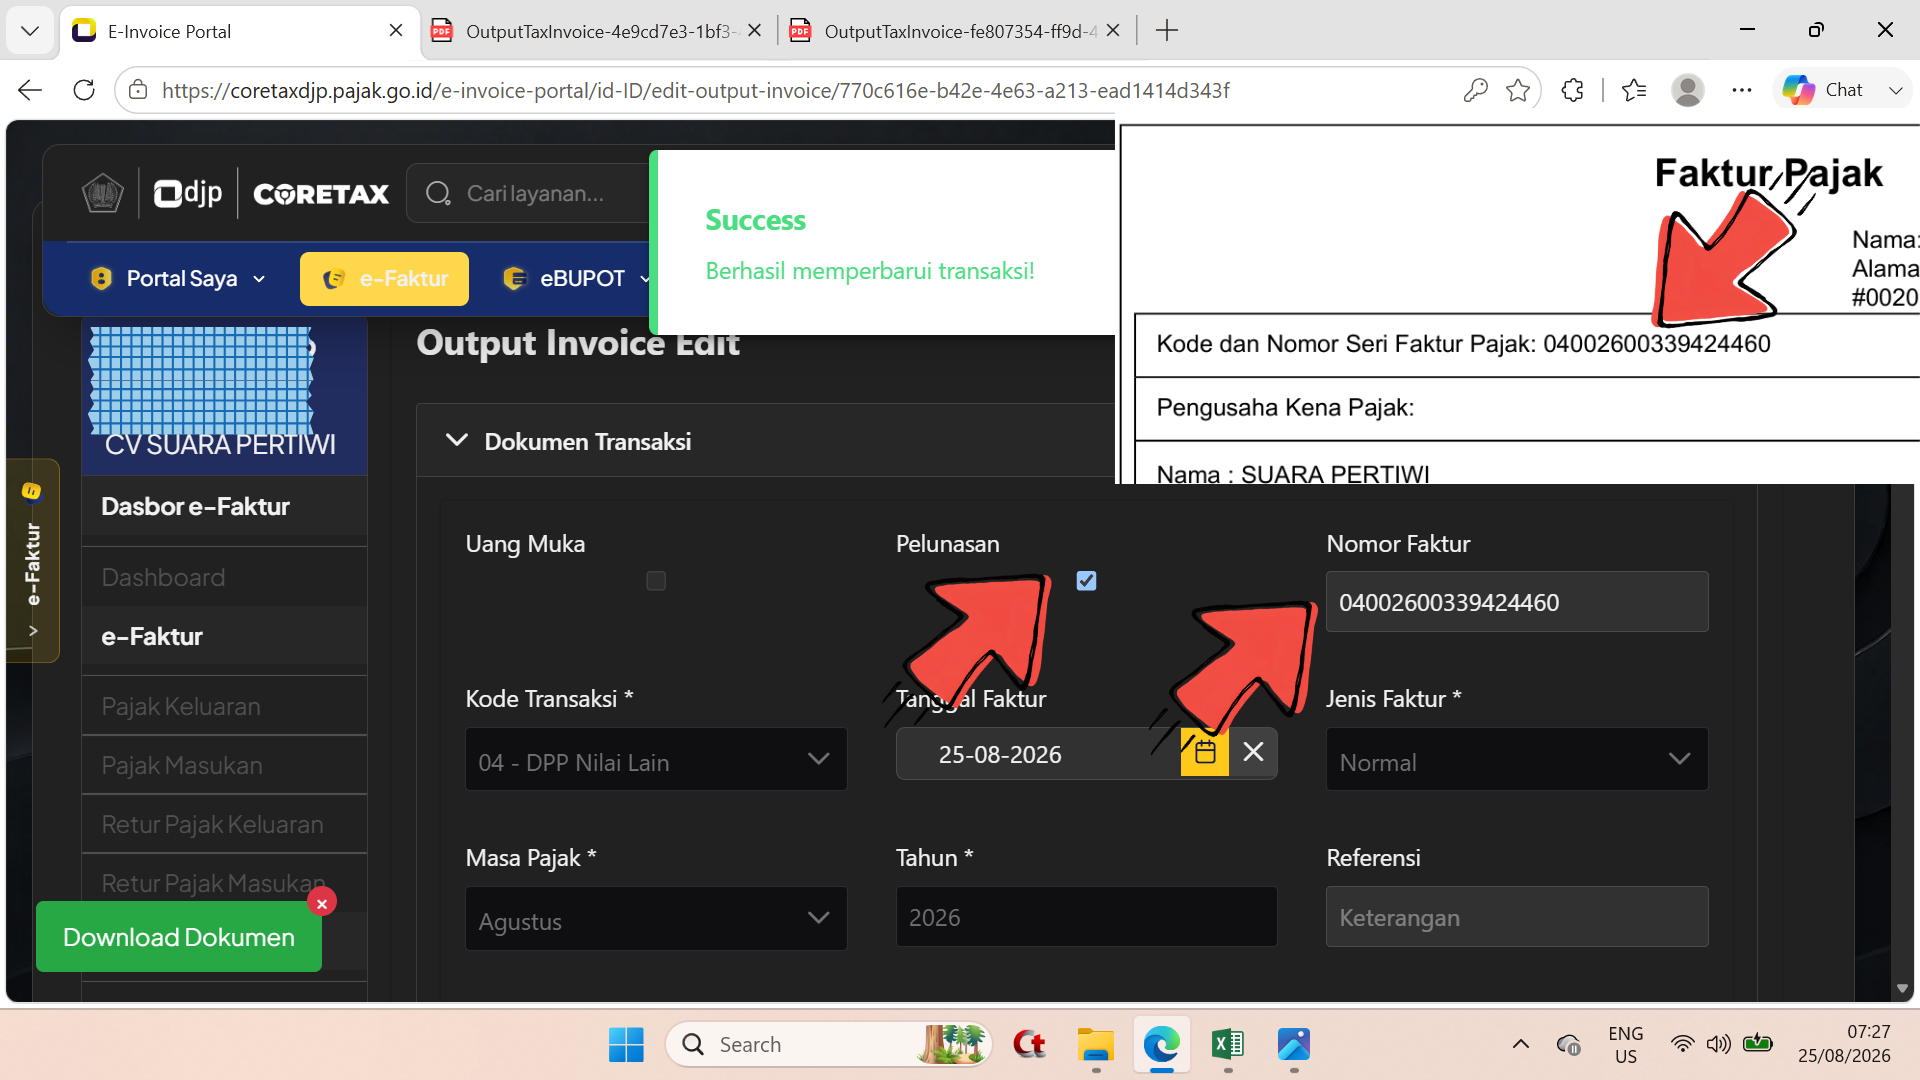Click the Nomor Faktur field

pos(1517,602)
